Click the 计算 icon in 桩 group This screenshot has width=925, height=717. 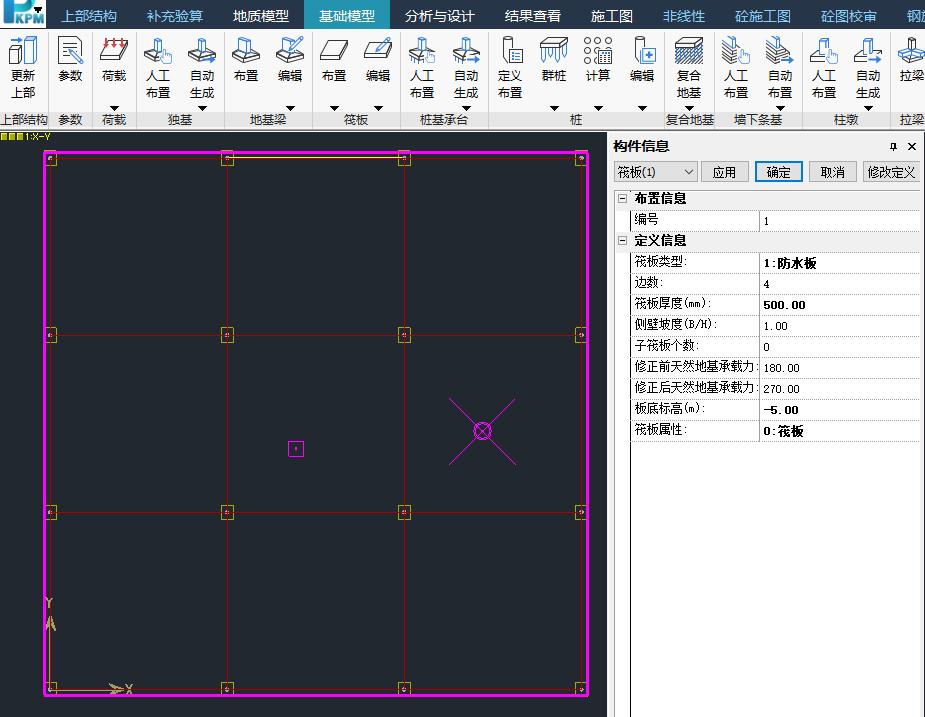(x=598, y=59)
